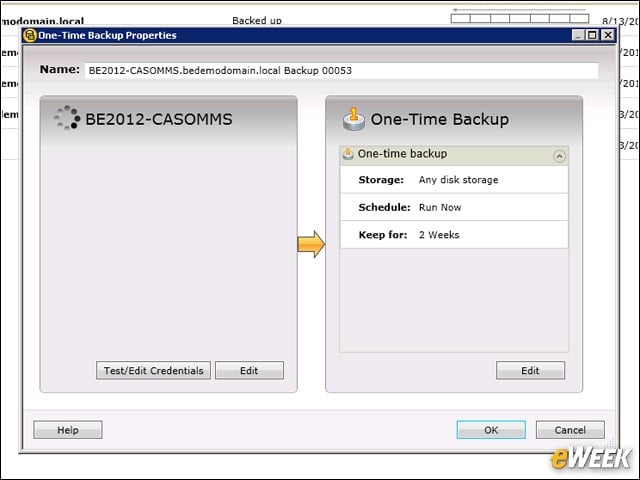Screen dimensions: 640x480
Task: Click the One-time backup section header label
Action: tap(402, 154)
